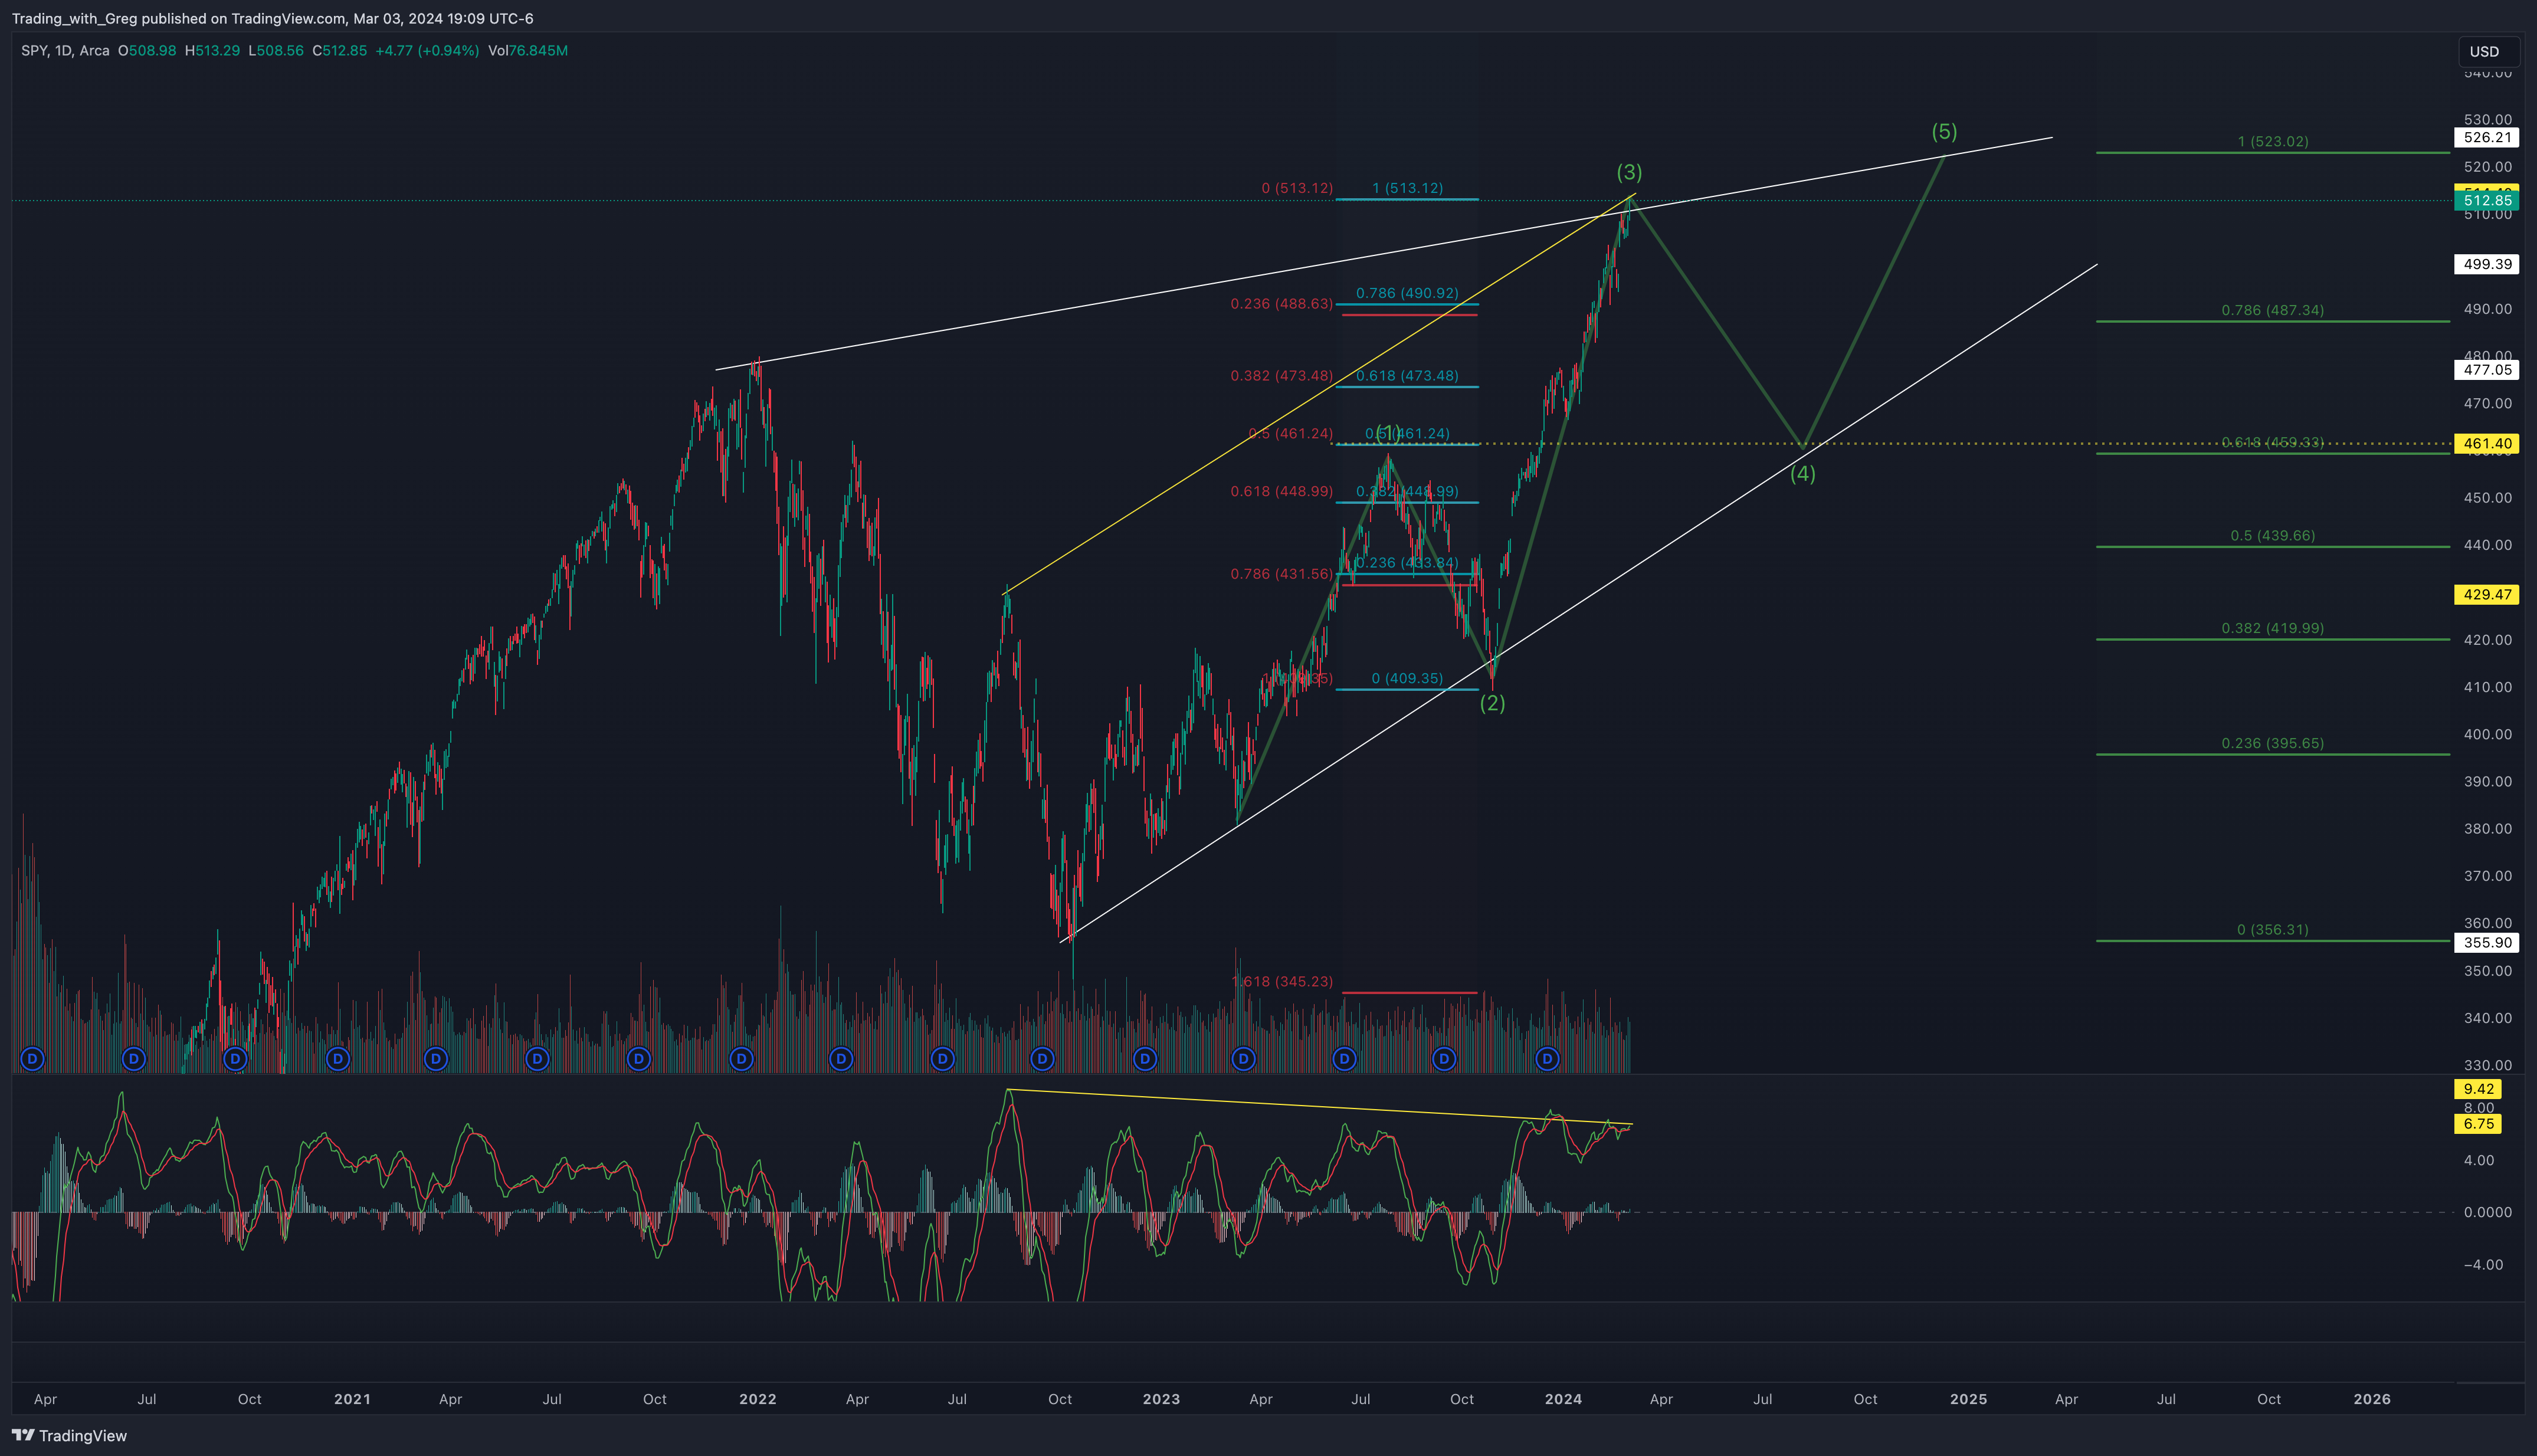This screenshot has height=1456, width=2537.
Task: Click the Trading_with_Greg published header text
Action: [x=272, y=18]
